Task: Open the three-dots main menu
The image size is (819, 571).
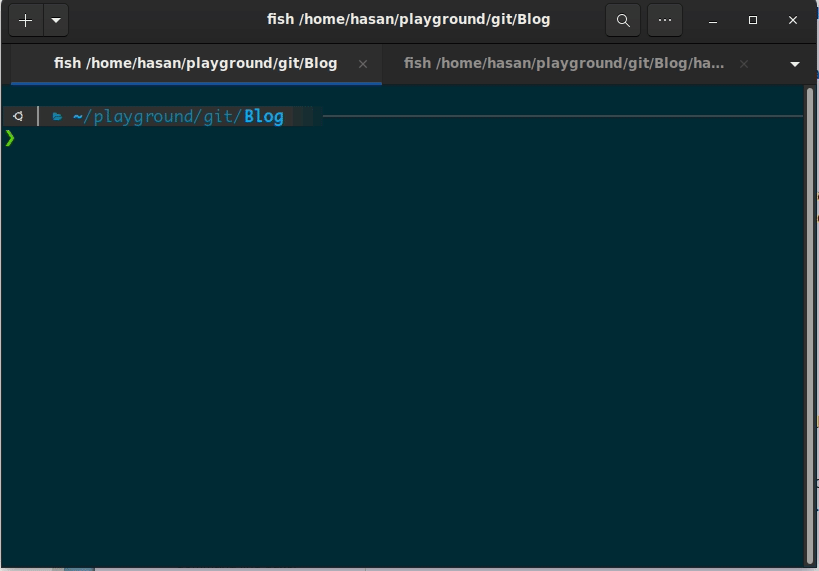Action: [664, 20]
